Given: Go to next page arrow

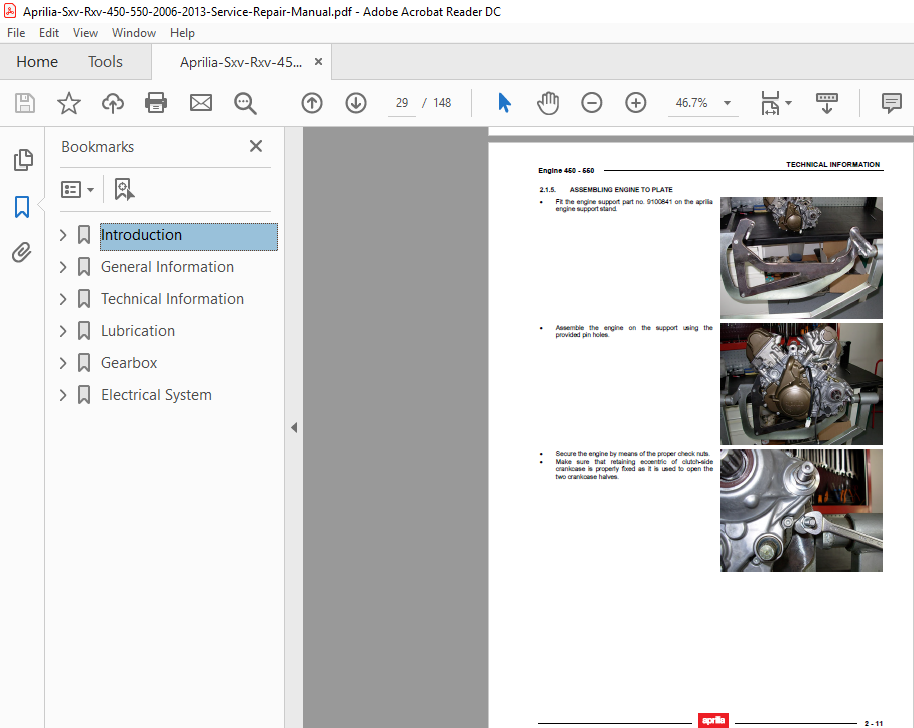Looking at the screenshot, I should point(356,103).
